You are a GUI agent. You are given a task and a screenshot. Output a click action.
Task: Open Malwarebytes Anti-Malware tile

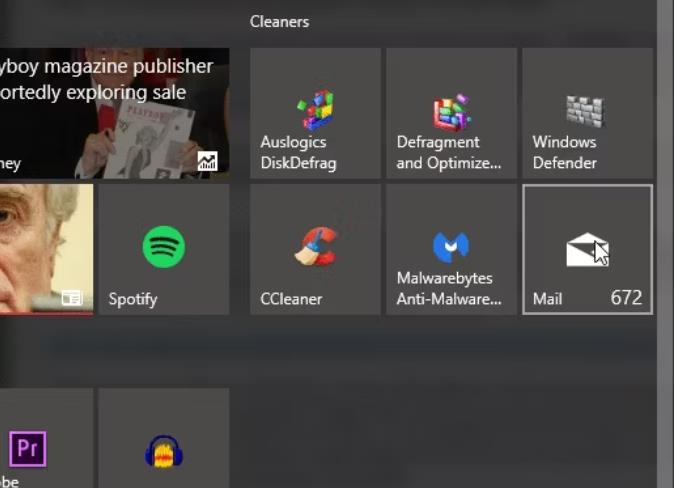[x=451, y=250]
